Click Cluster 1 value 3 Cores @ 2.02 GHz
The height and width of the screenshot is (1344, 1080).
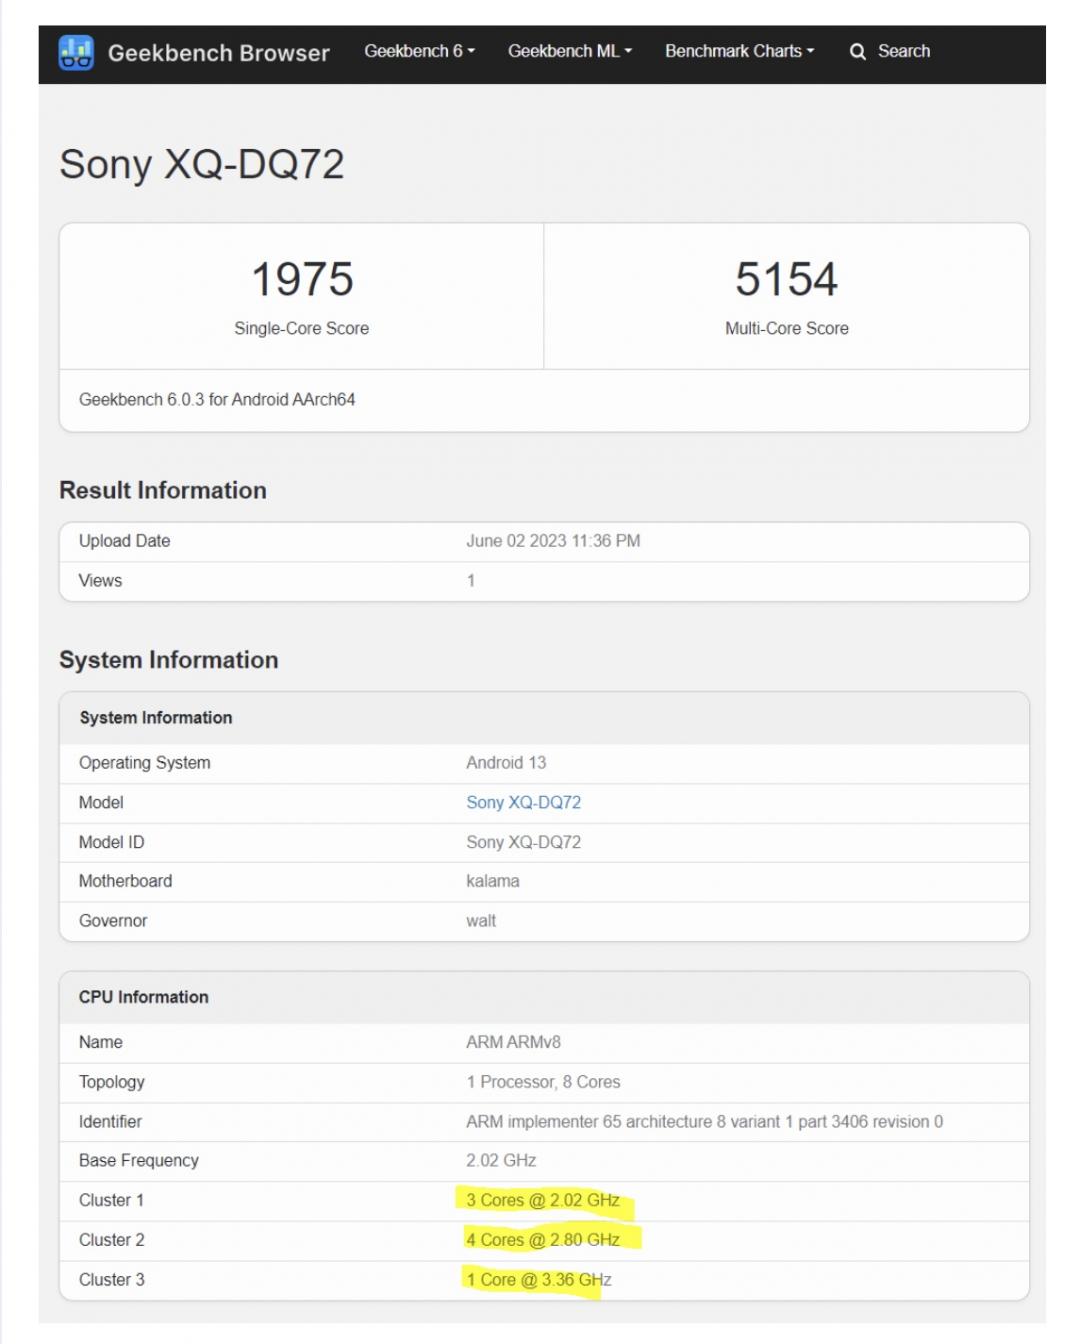tap(543, 1200)
